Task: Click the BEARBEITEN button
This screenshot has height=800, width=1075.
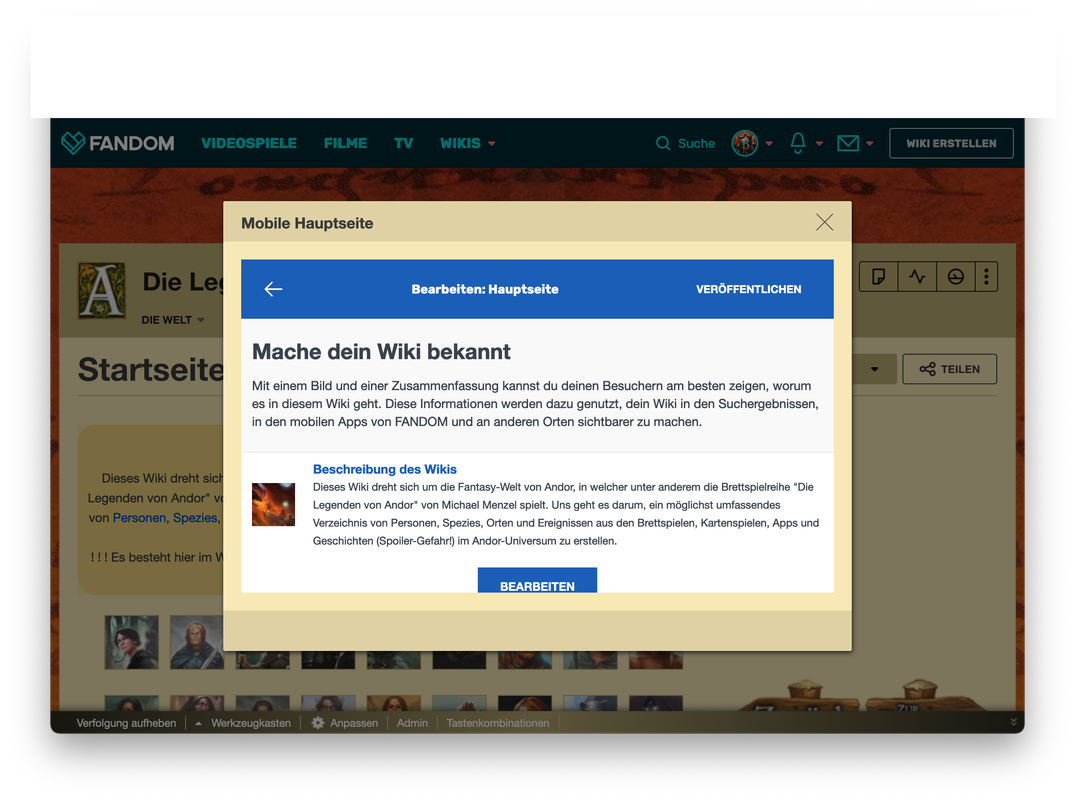Action: pyautogui.click(x=538, y=581)
